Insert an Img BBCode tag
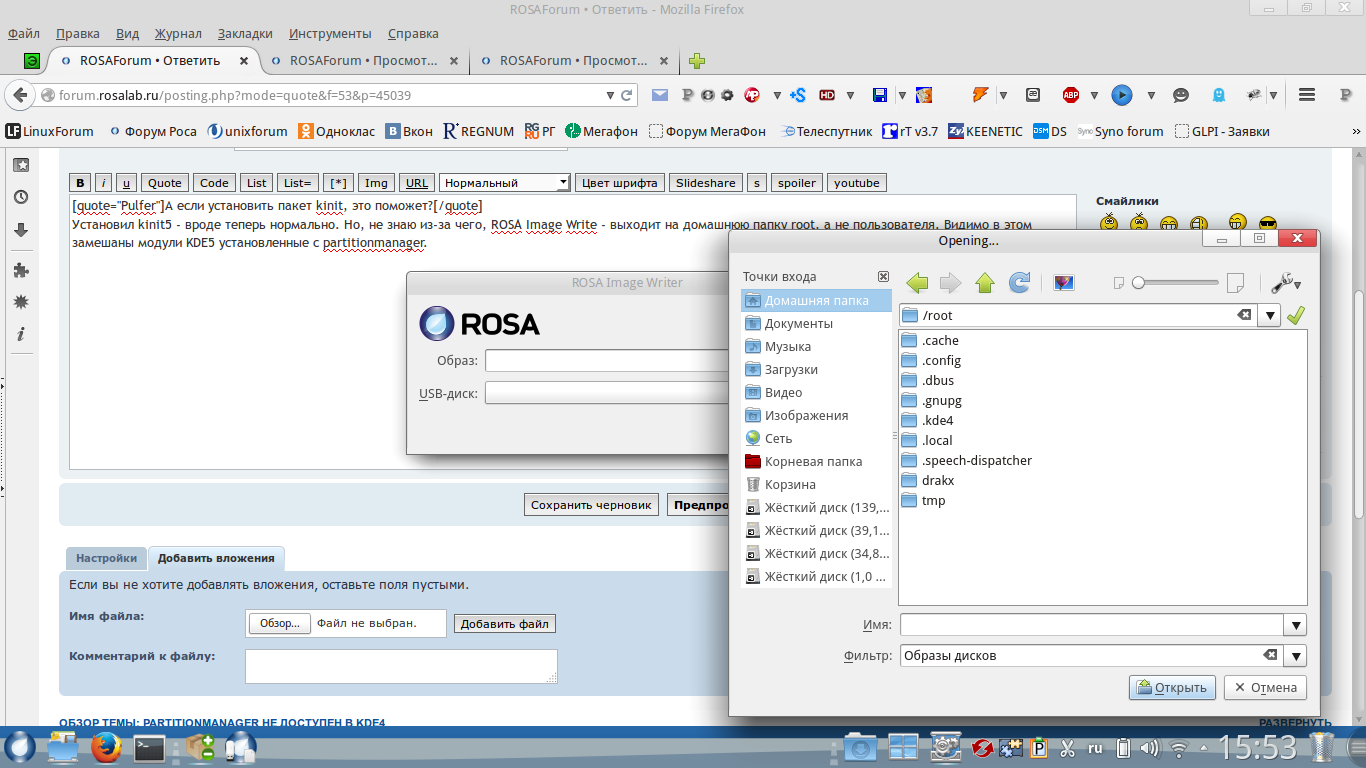 (x=376, y=183)
